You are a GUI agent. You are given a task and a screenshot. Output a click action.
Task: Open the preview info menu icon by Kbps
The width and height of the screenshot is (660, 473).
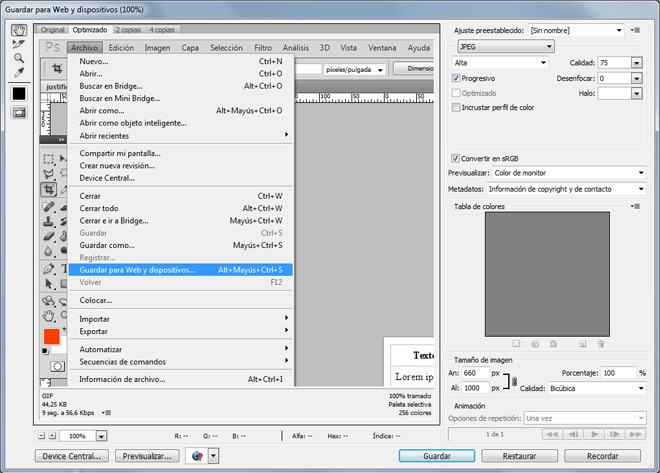(106, 413)
